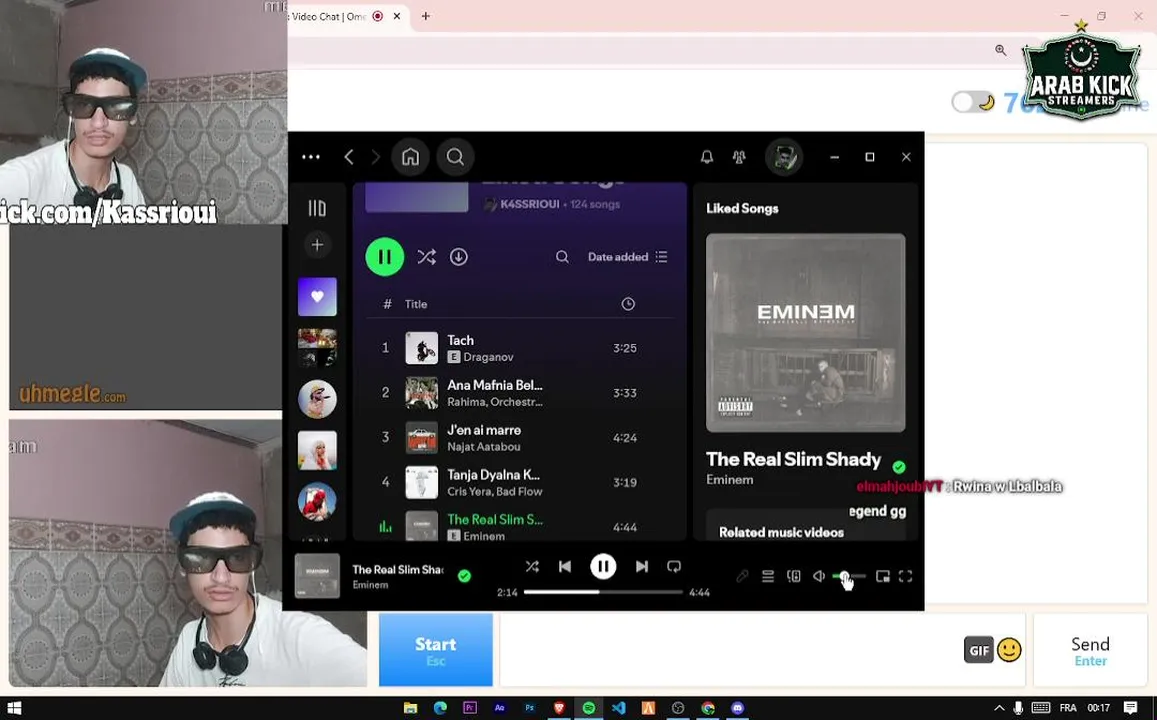Select The Real Slim S... track row
The width and height of the screenshot is (1157, 720).
pos(520,526)
